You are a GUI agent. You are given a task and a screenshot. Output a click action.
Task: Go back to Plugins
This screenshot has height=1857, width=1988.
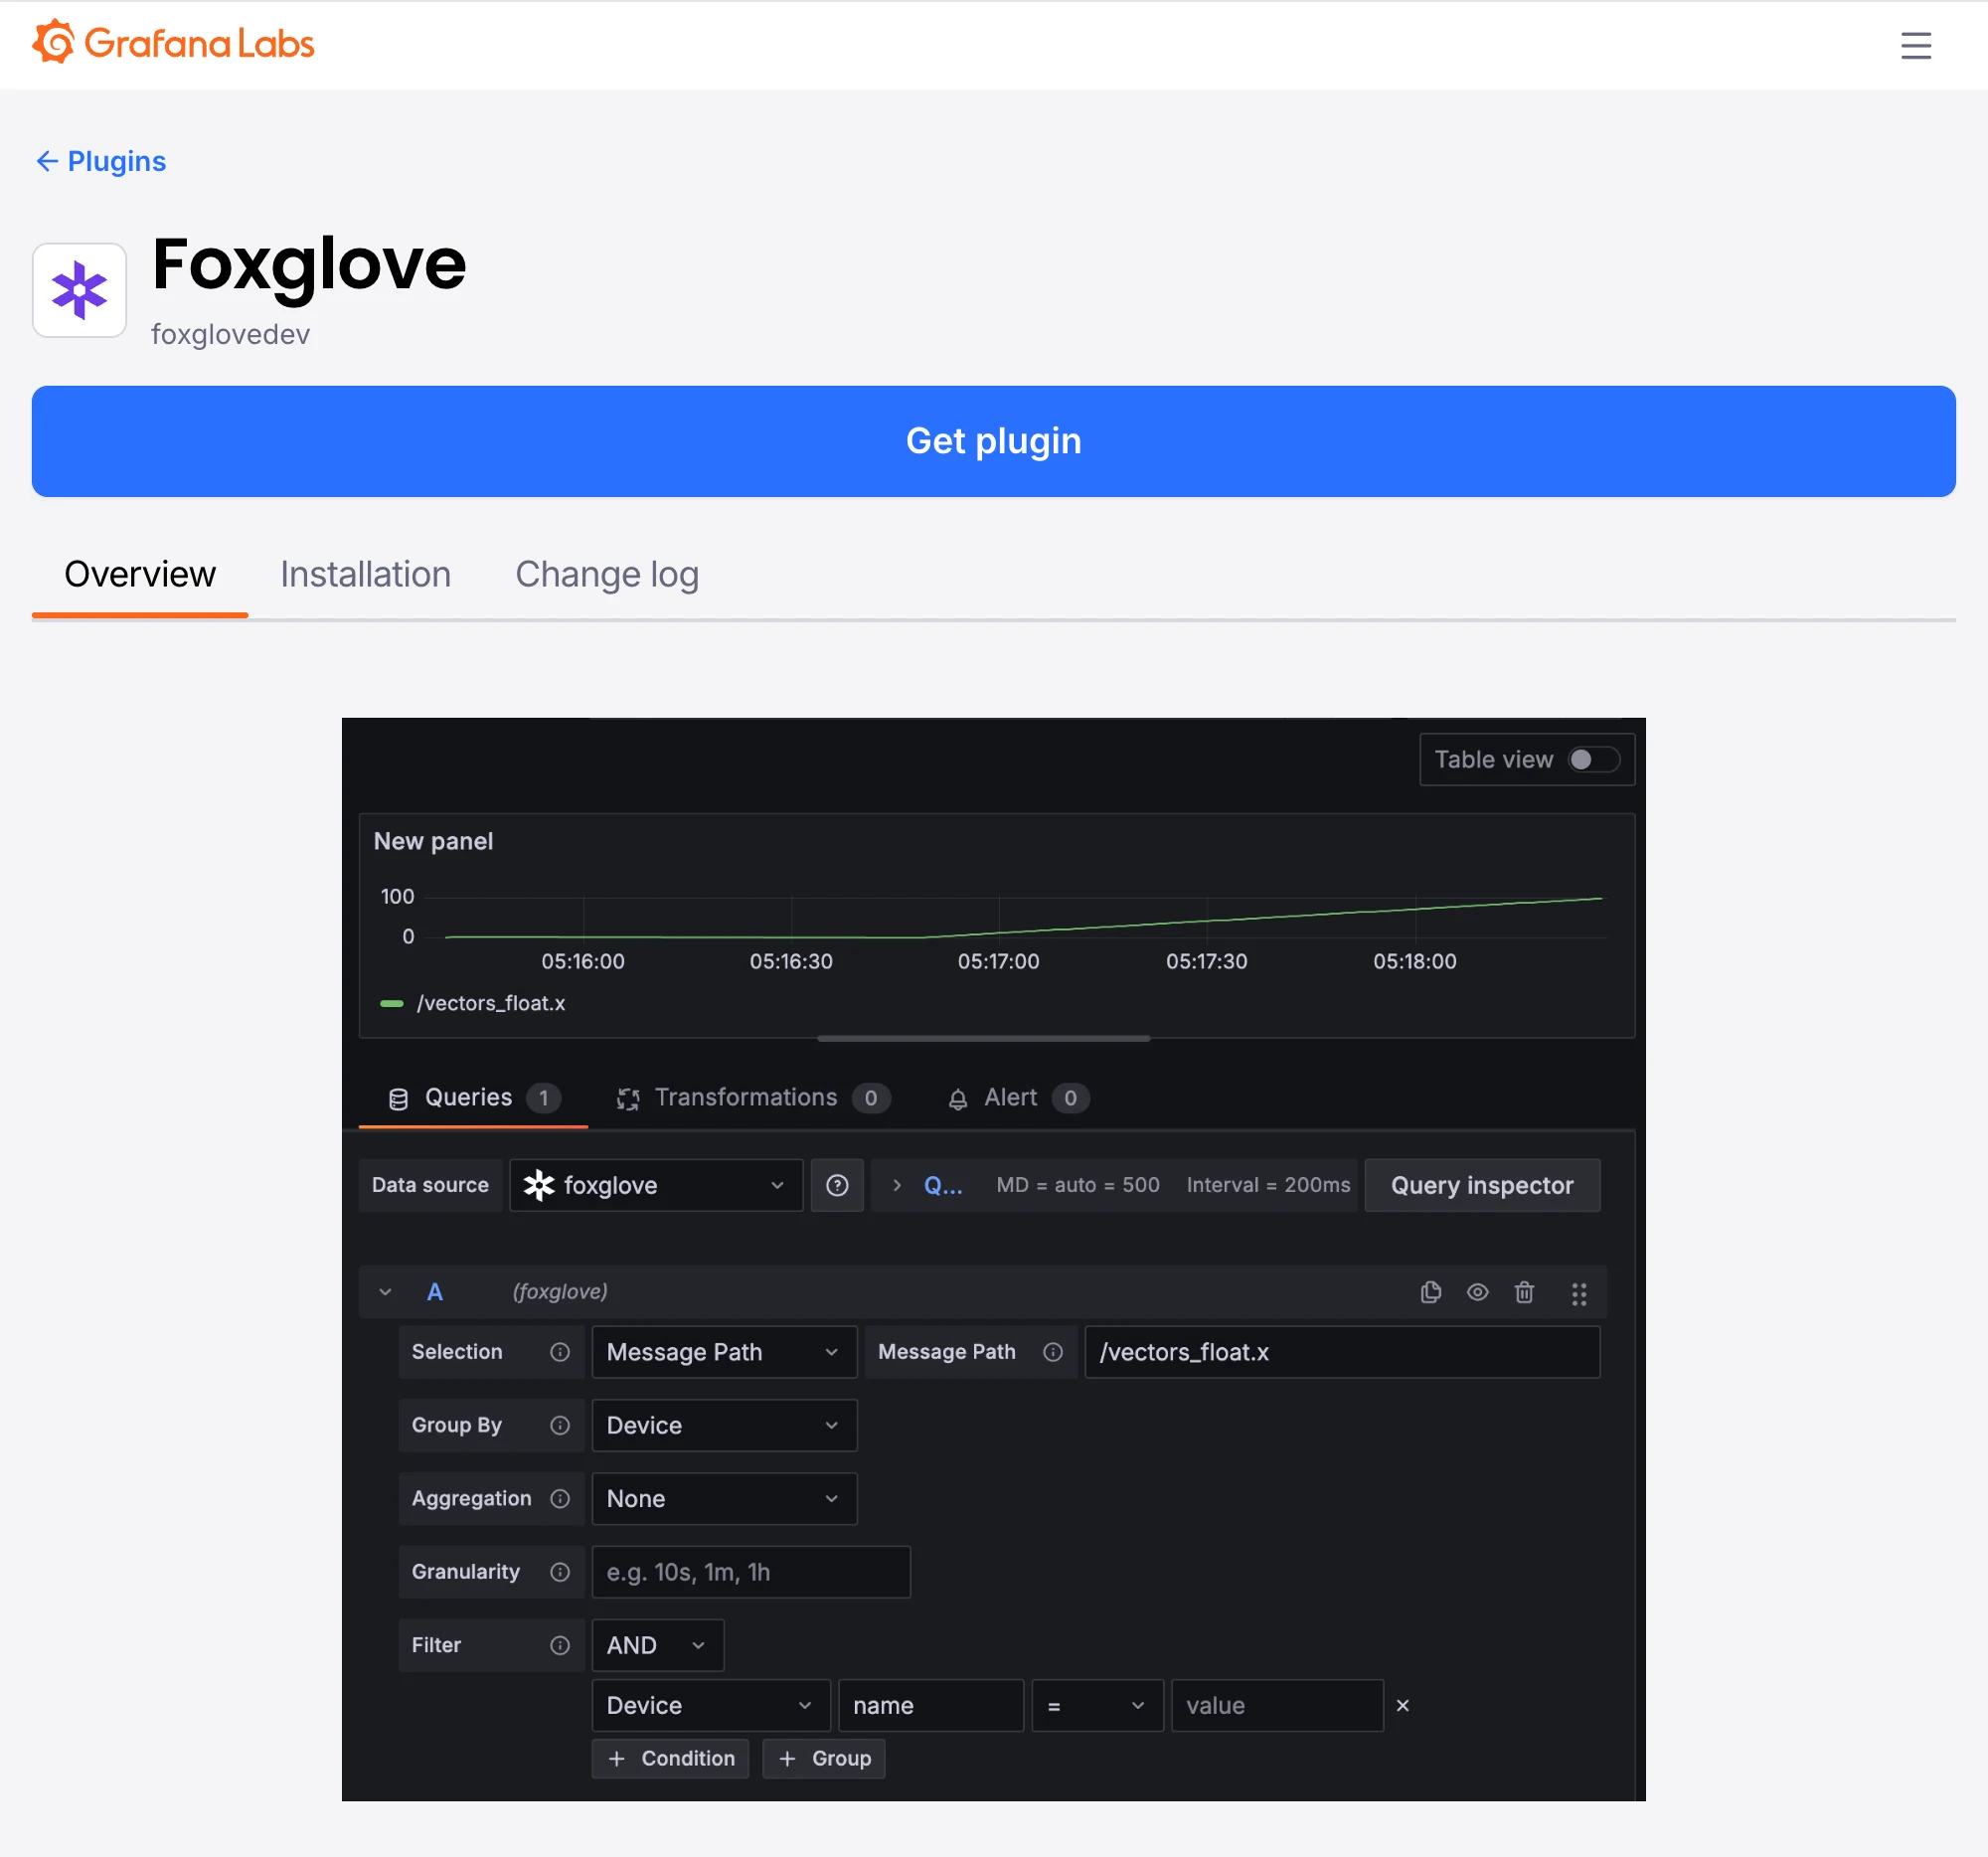tap(101, 161)
